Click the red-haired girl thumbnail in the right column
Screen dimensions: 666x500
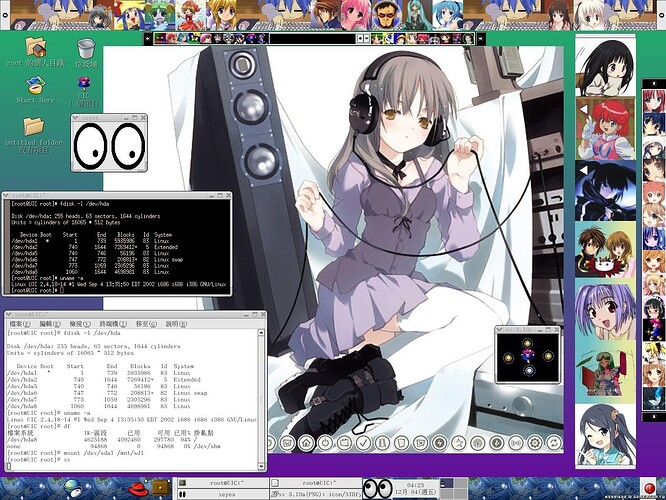606,128
